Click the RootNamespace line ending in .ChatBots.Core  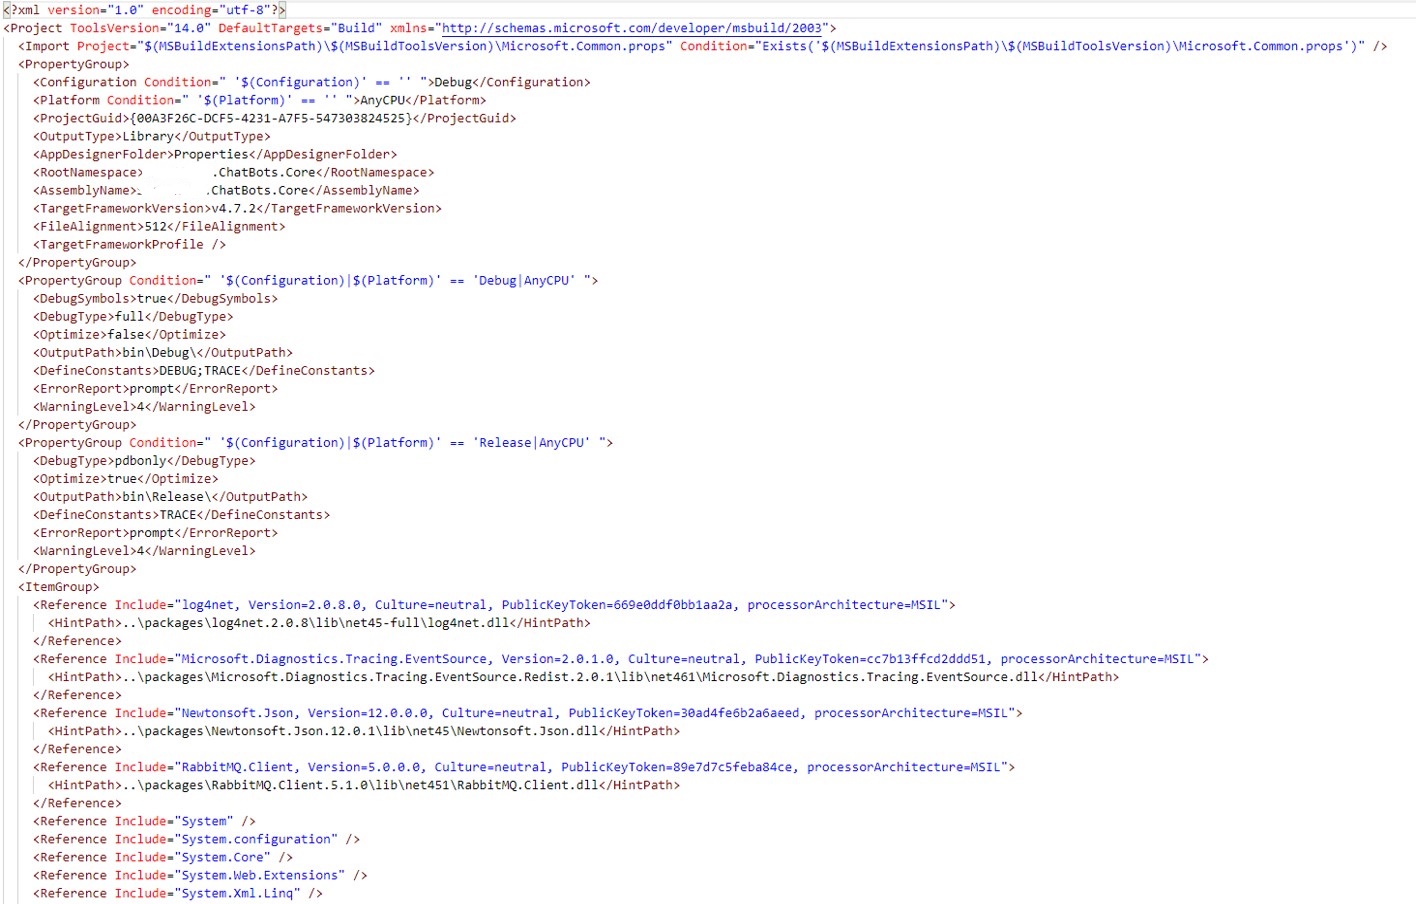click(234, 172)
